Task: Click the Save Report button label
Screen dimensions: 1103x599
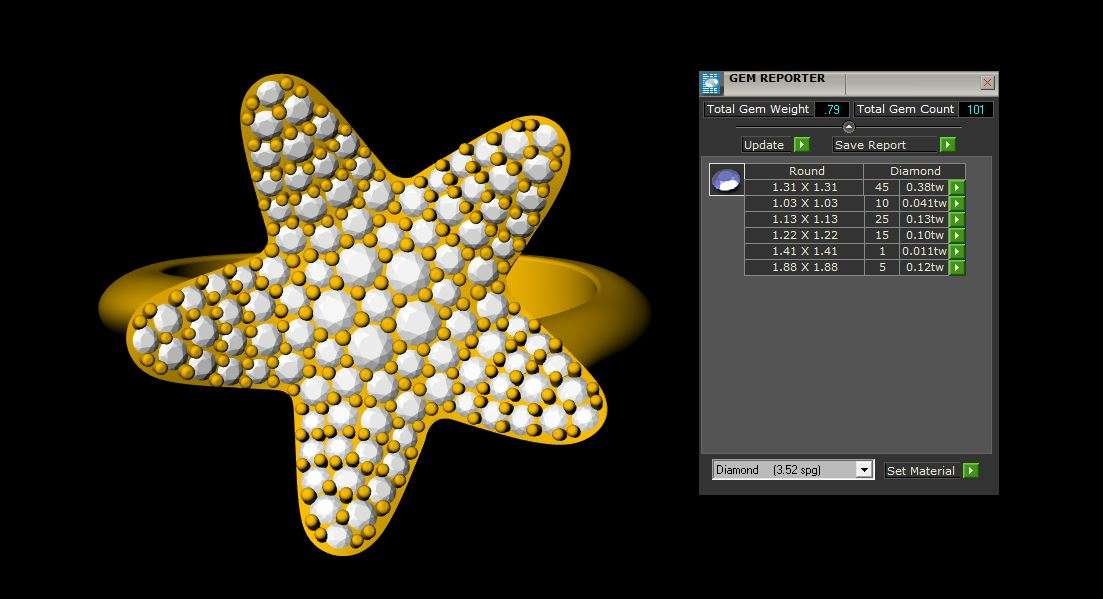Action: pos(870,145)
